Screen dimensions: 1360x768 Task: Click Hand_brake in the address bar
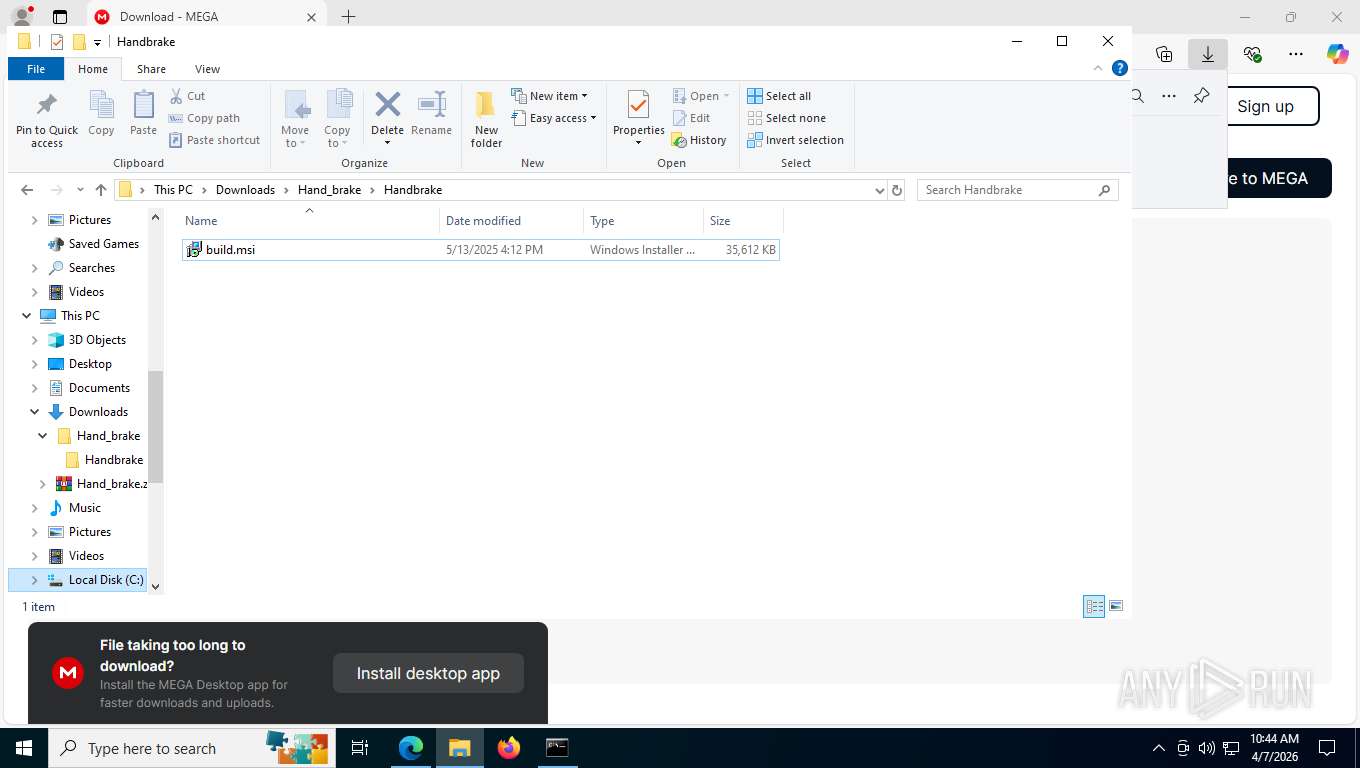point(329,190)
